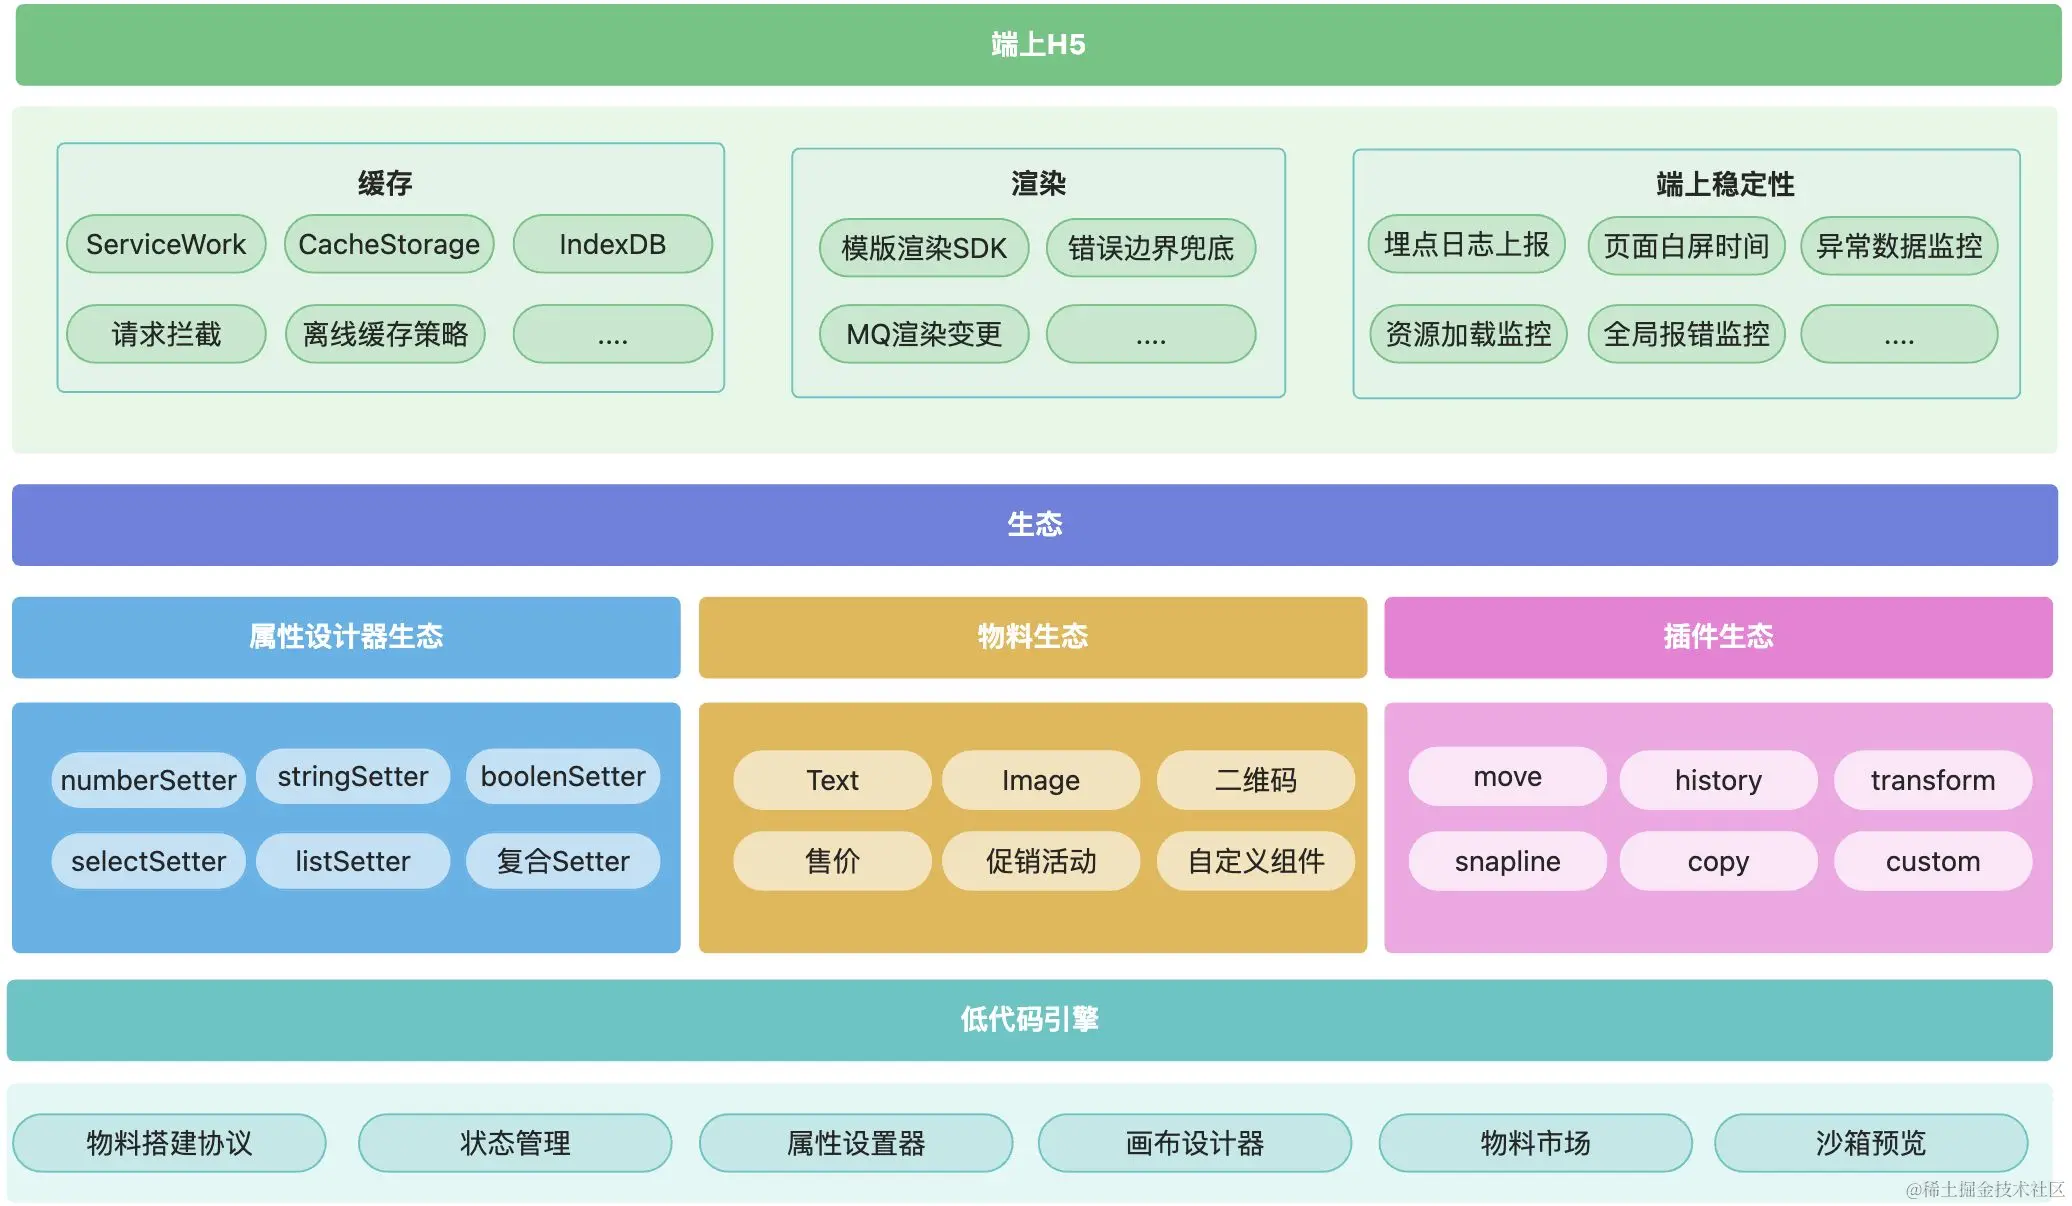The height and width of the screenshot is (1206, 2072).
Task: Select the 促销活动 material item
Action: coord(1040,861)
